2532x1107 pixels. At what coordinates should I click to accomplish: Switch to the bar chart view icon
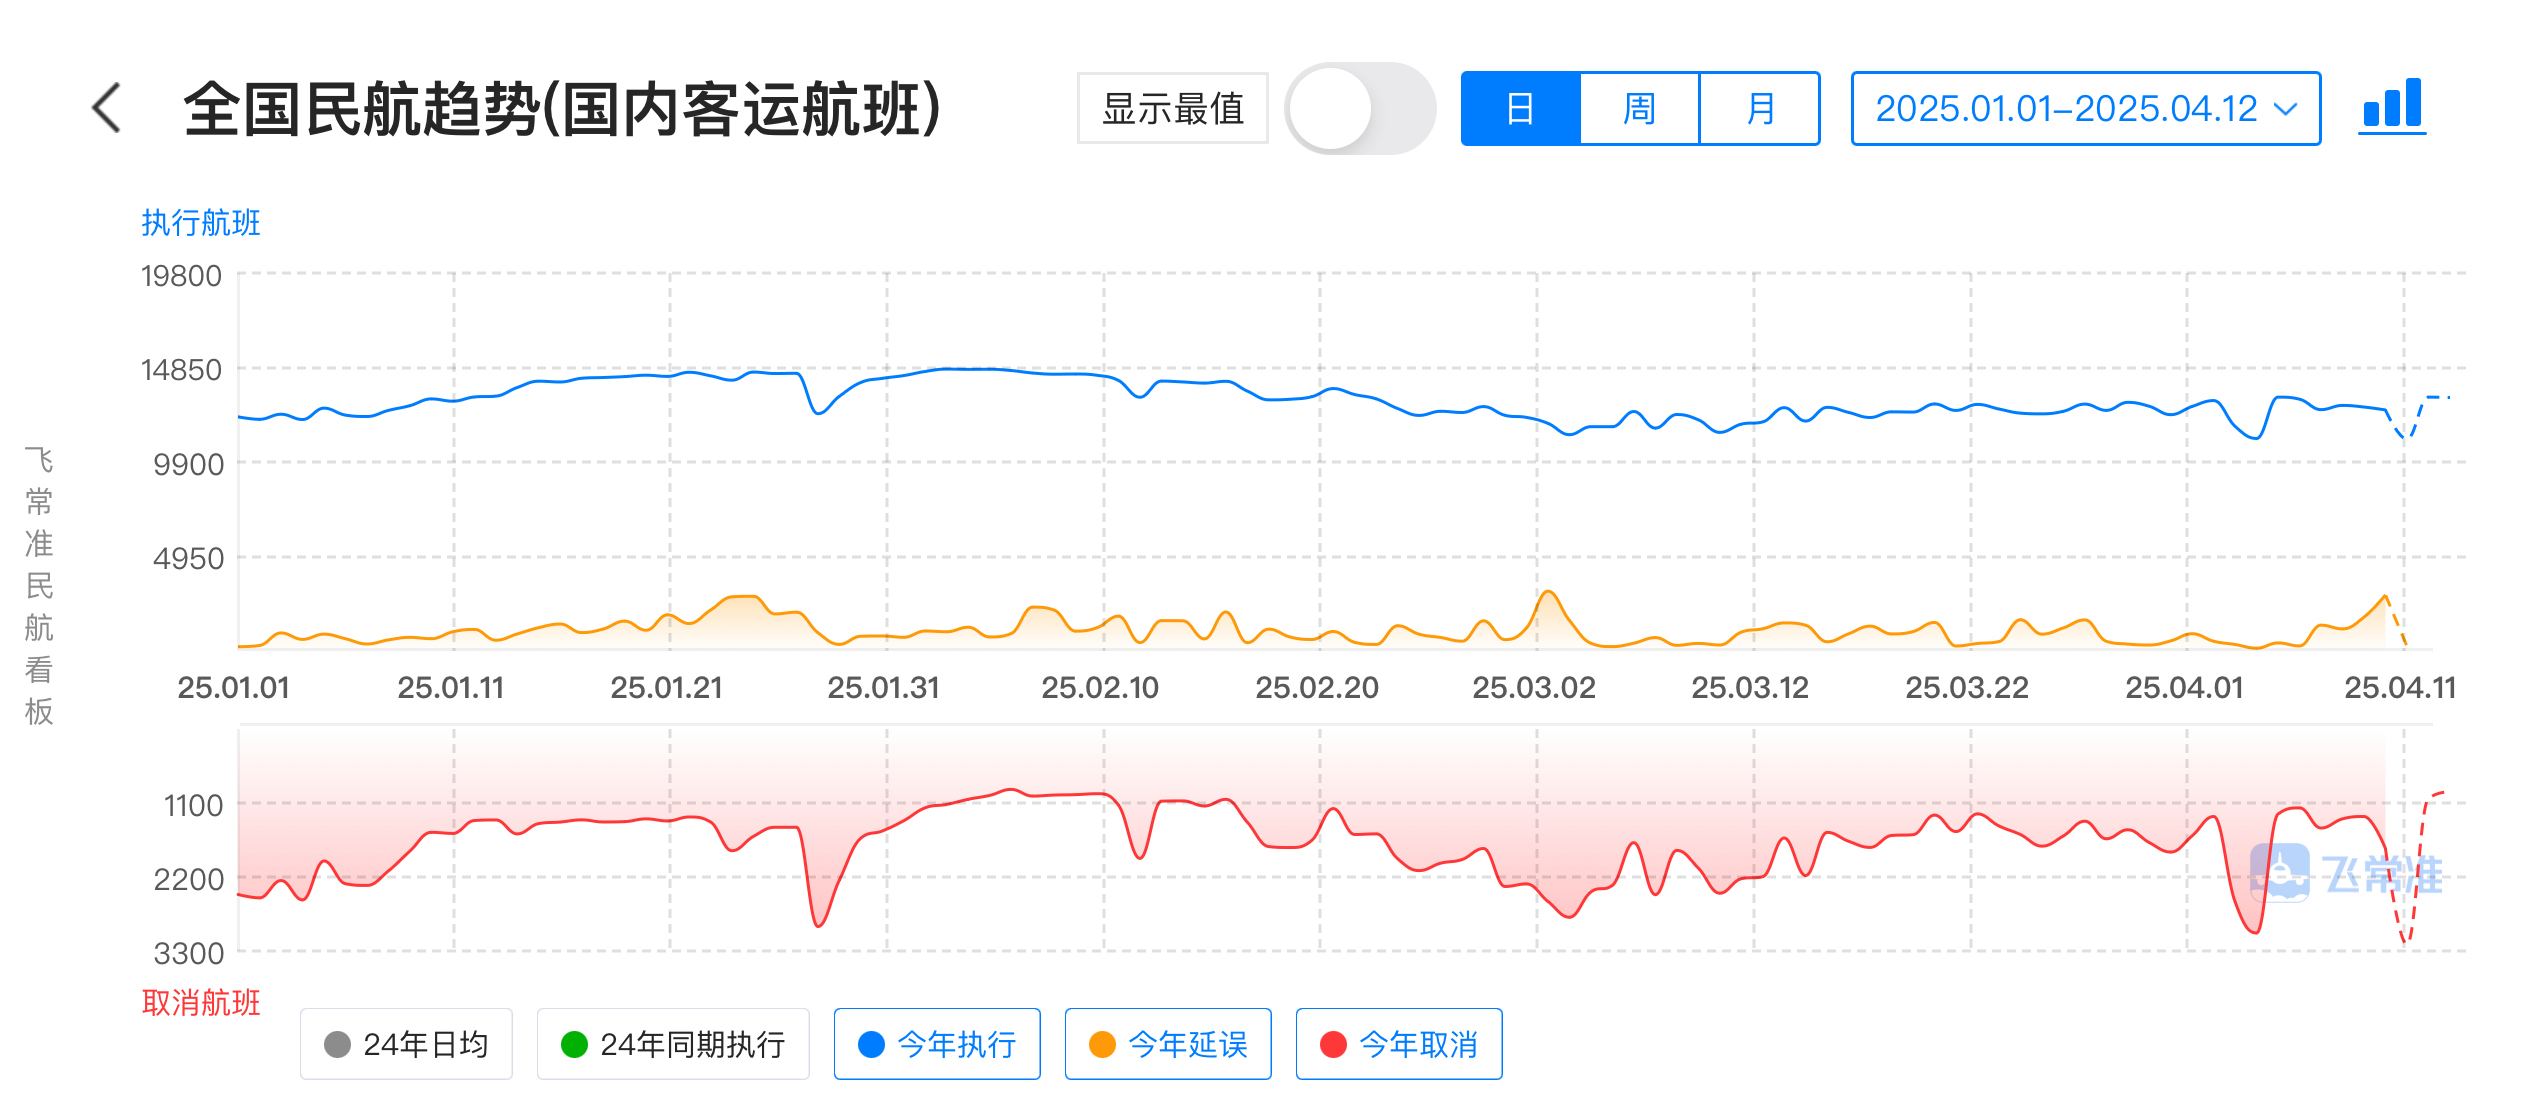coord(2392,105)
